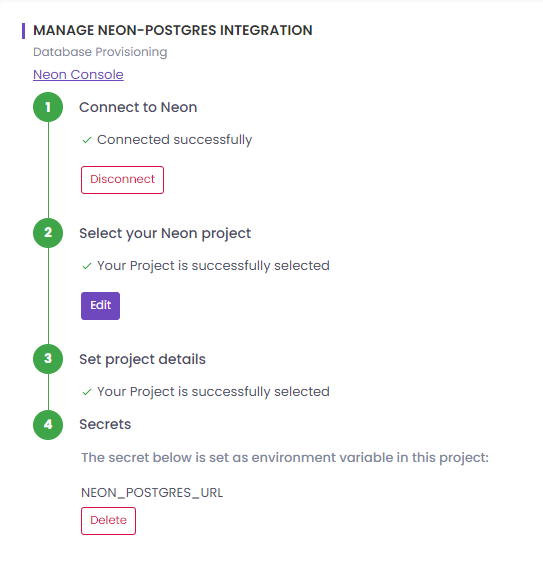Click the Manage Neon-Postgres Integration title
543x572 pixels.
[173, 30]
